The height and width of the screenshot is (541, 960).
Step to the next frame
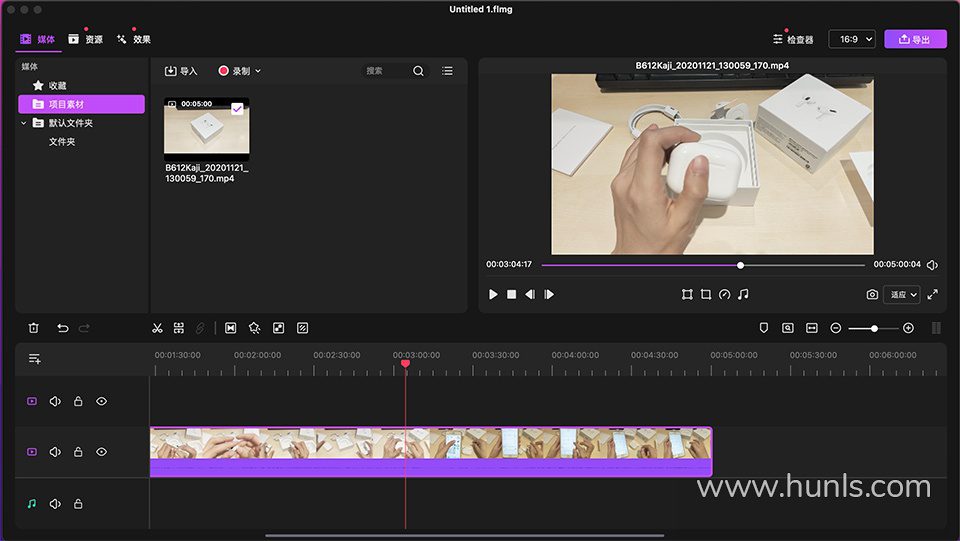[x=549, y=294]
